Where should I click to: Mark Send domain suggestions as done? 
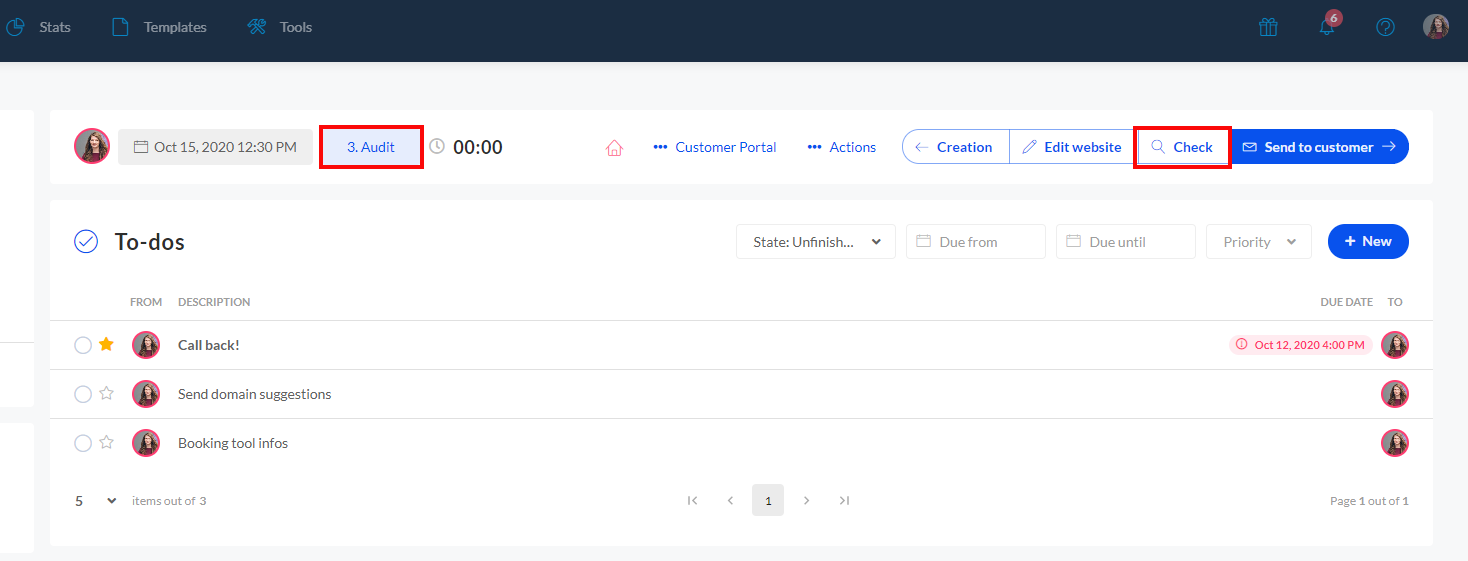click(83, 394)
